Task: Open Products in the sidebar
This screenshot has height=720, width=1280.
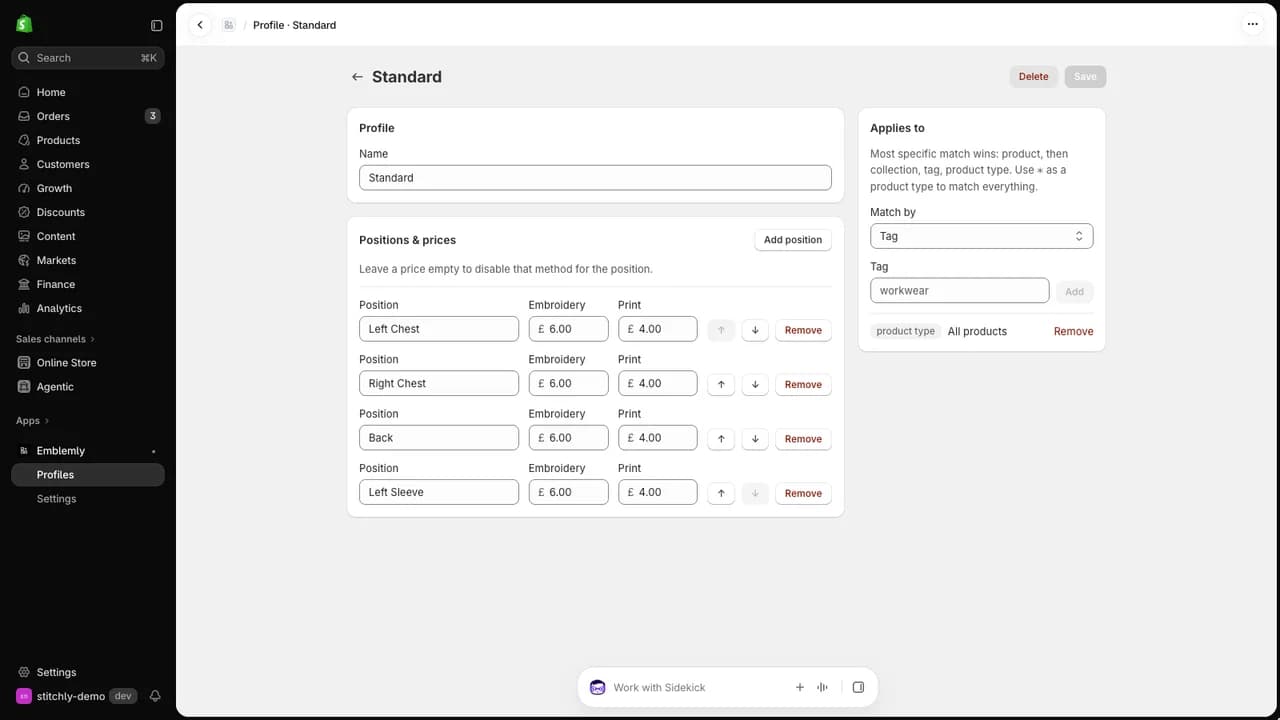Action: tap(88, 140)
